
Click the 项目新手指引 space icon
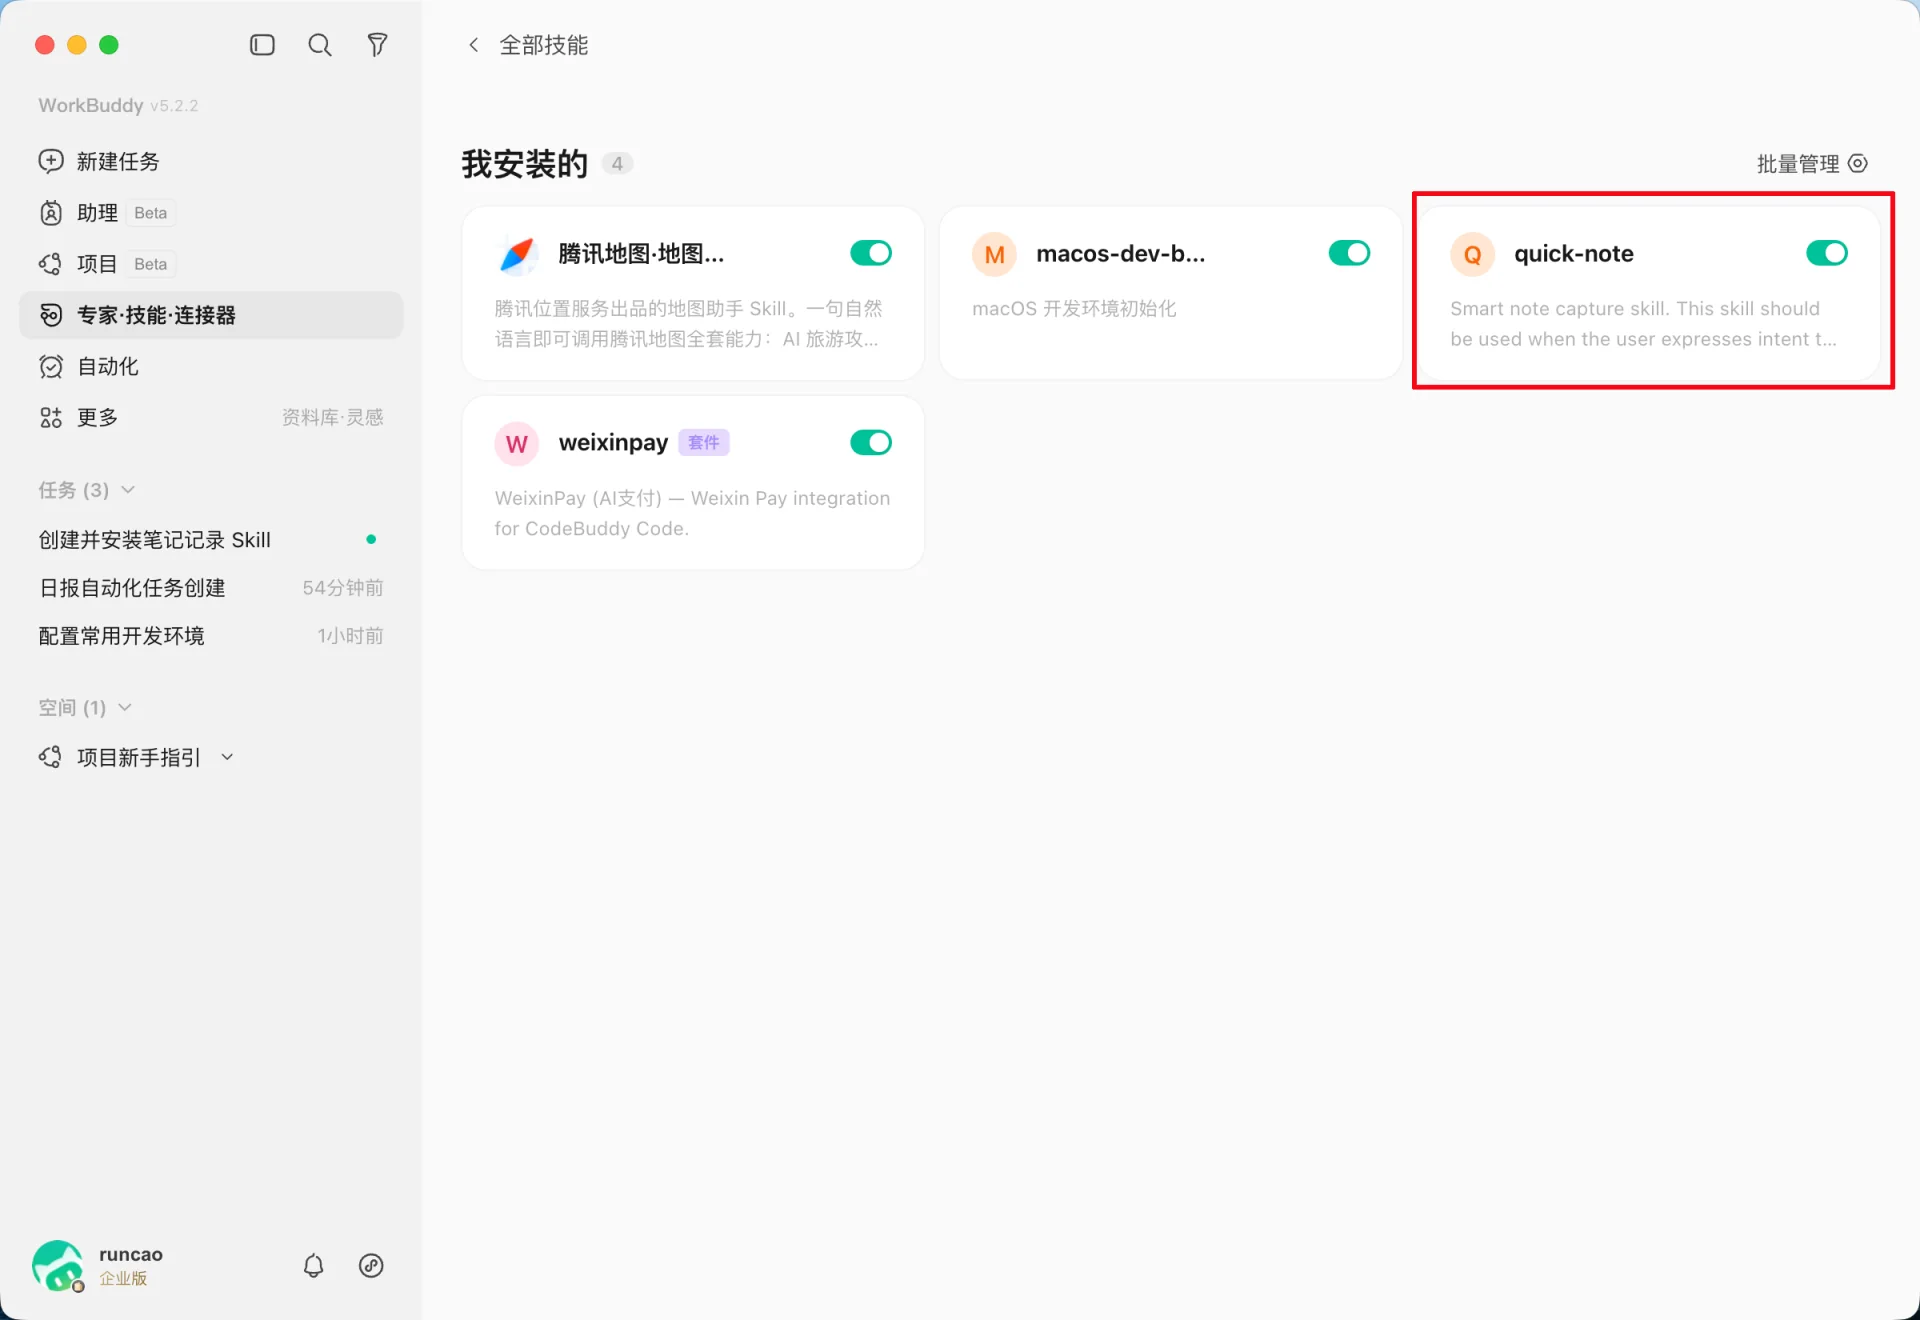pos(51,758)
